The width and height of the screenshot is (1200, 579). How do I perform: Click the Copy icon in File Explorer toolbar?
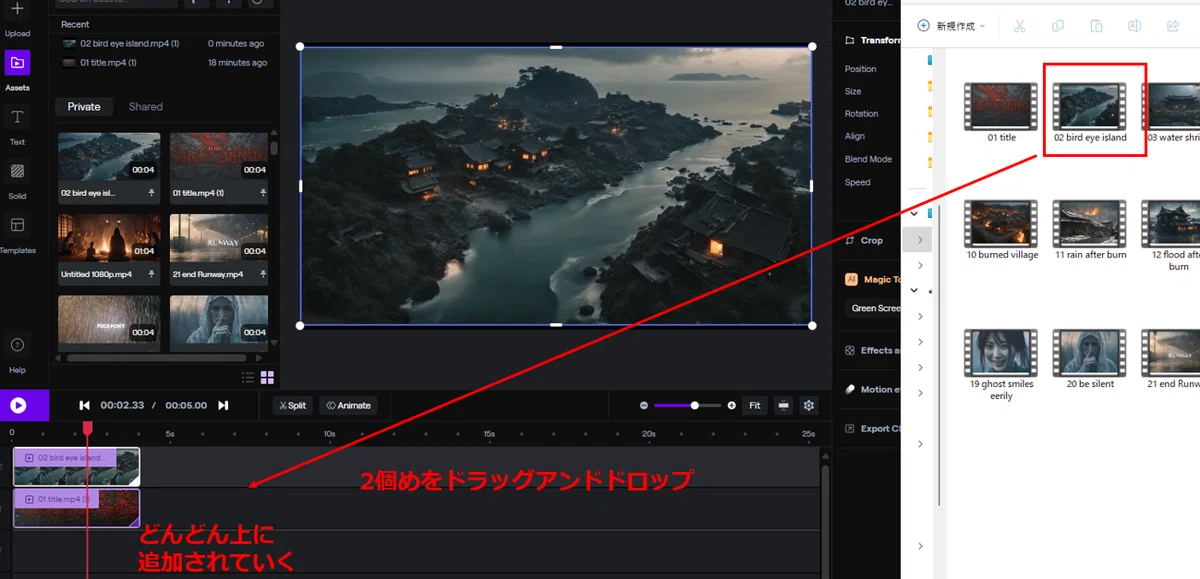tap(1058, 26)
